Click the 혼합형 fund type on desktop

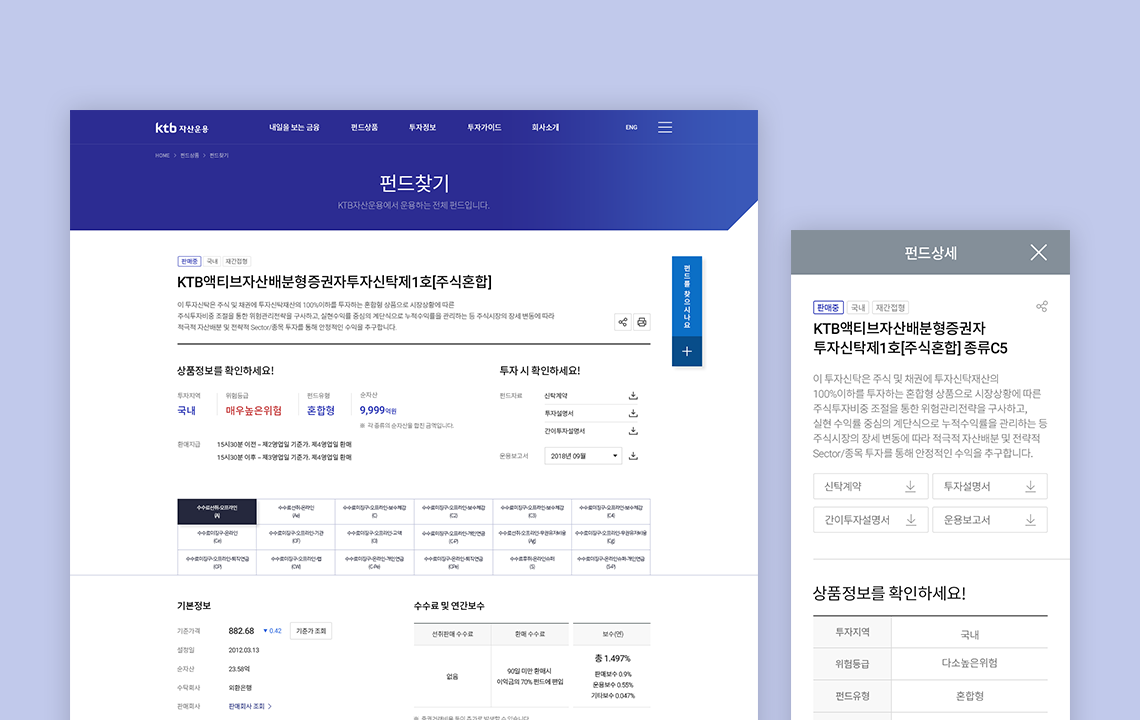[x=321, y=411]
